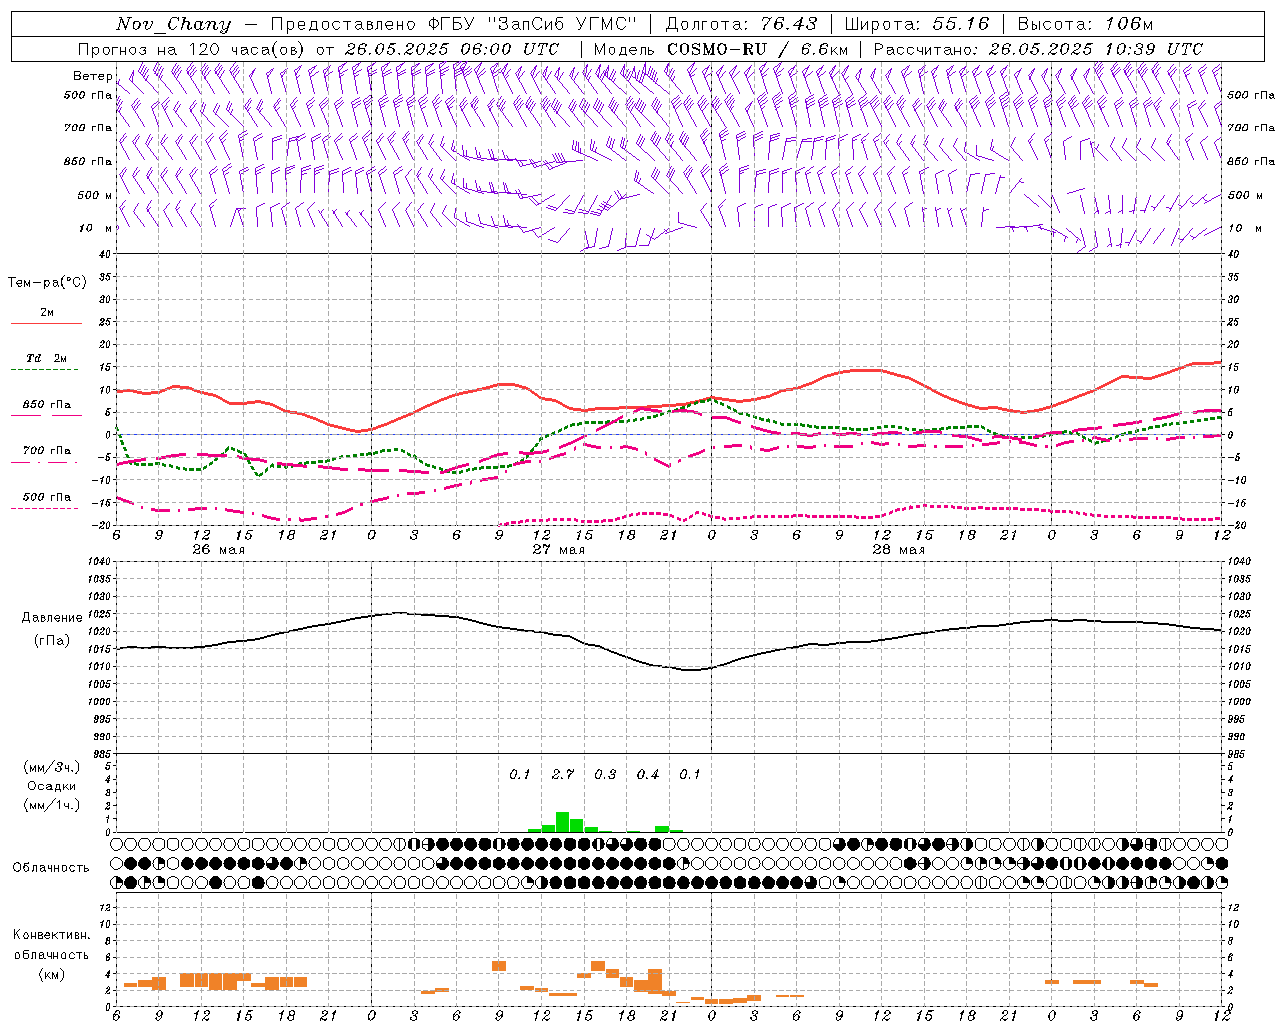Click 'Прогноз на 120 часа(ов)' text
The image size is (1280, 1024).
click(192, 49)
